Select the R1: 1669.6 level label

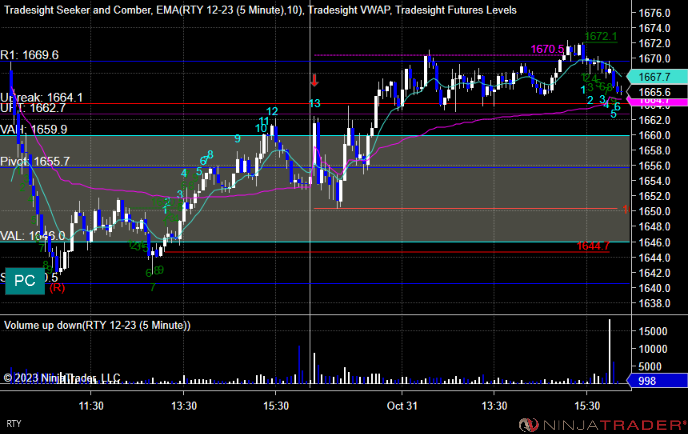pyautogui.click(x=29, y=55)
